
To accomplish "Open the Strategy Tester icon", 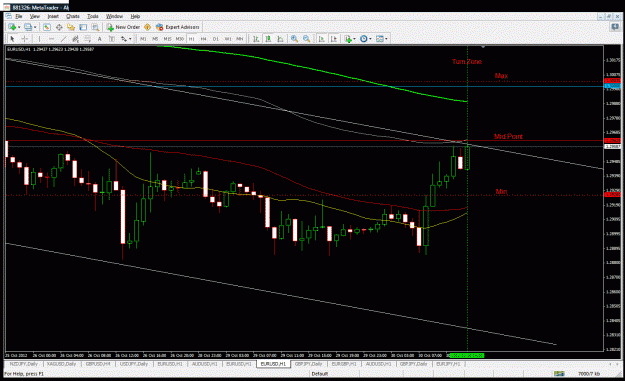I will (x=95, y=27).
